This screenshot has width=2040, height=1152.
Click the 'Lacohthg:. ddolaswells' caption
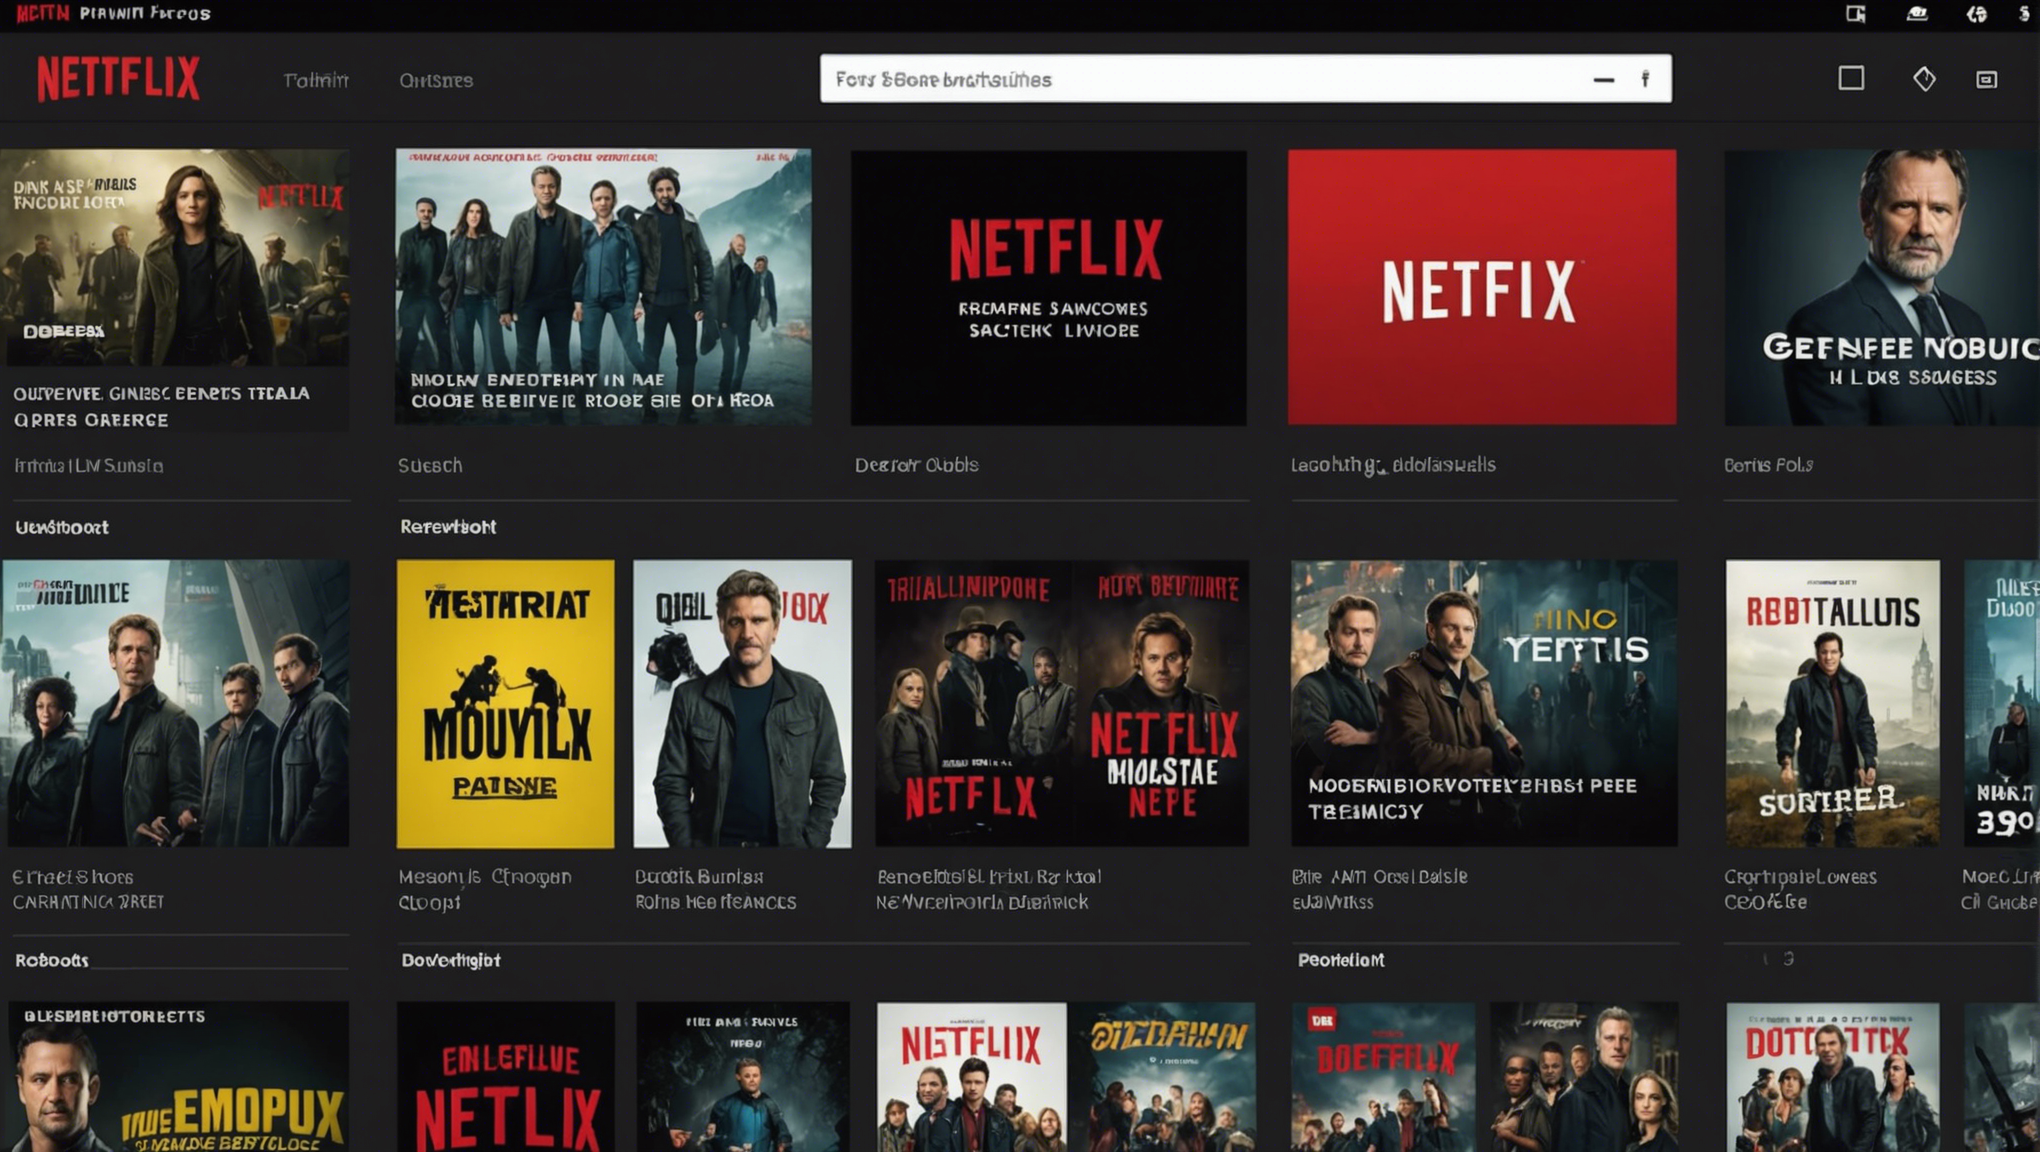coord(1393,465)
